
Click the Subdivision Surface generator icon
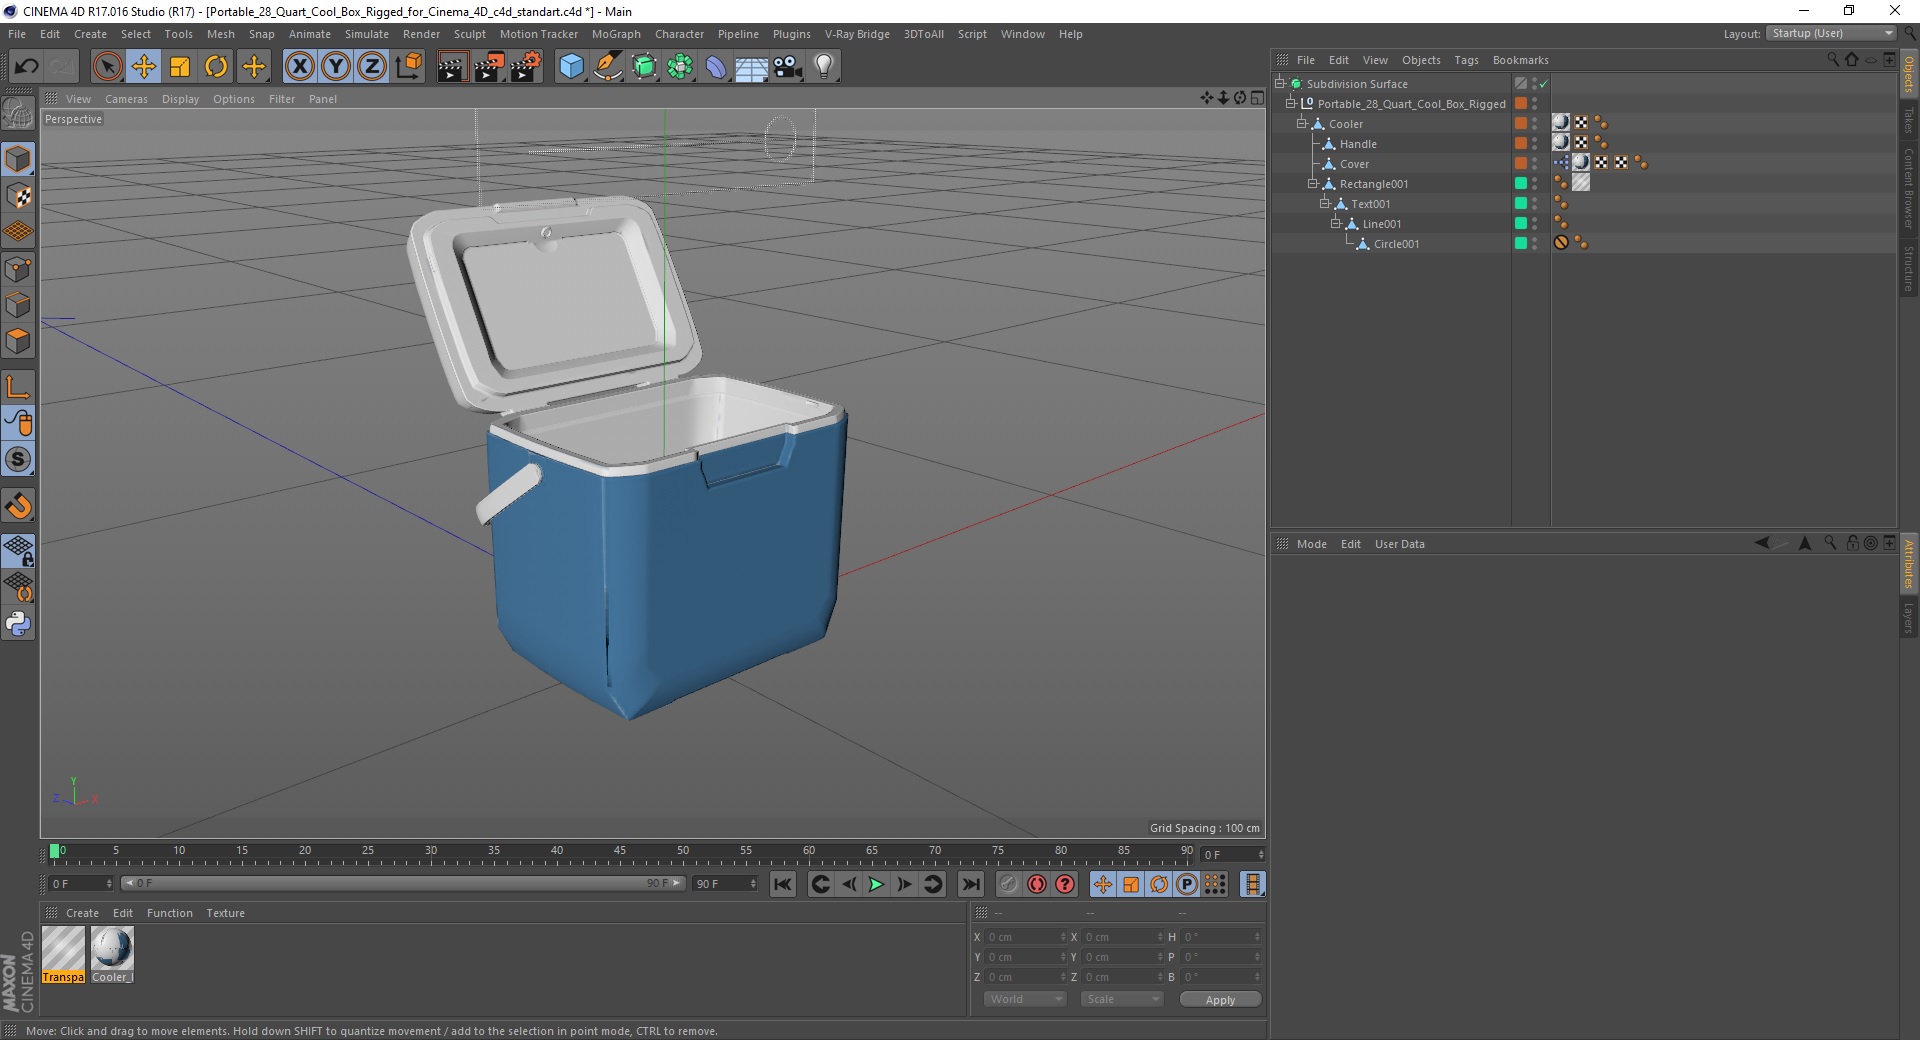644,67
